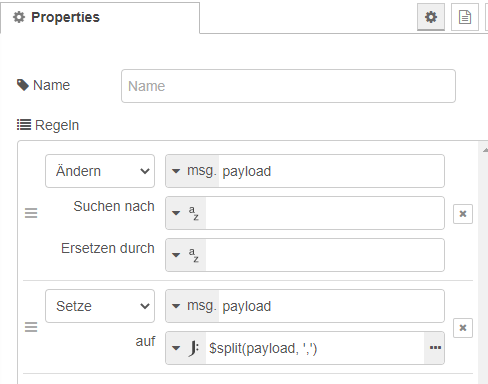This screenshot has height=384, width=488.
Task: Delete the Ändern rule with x button
Action: click(x=463, y=214)
